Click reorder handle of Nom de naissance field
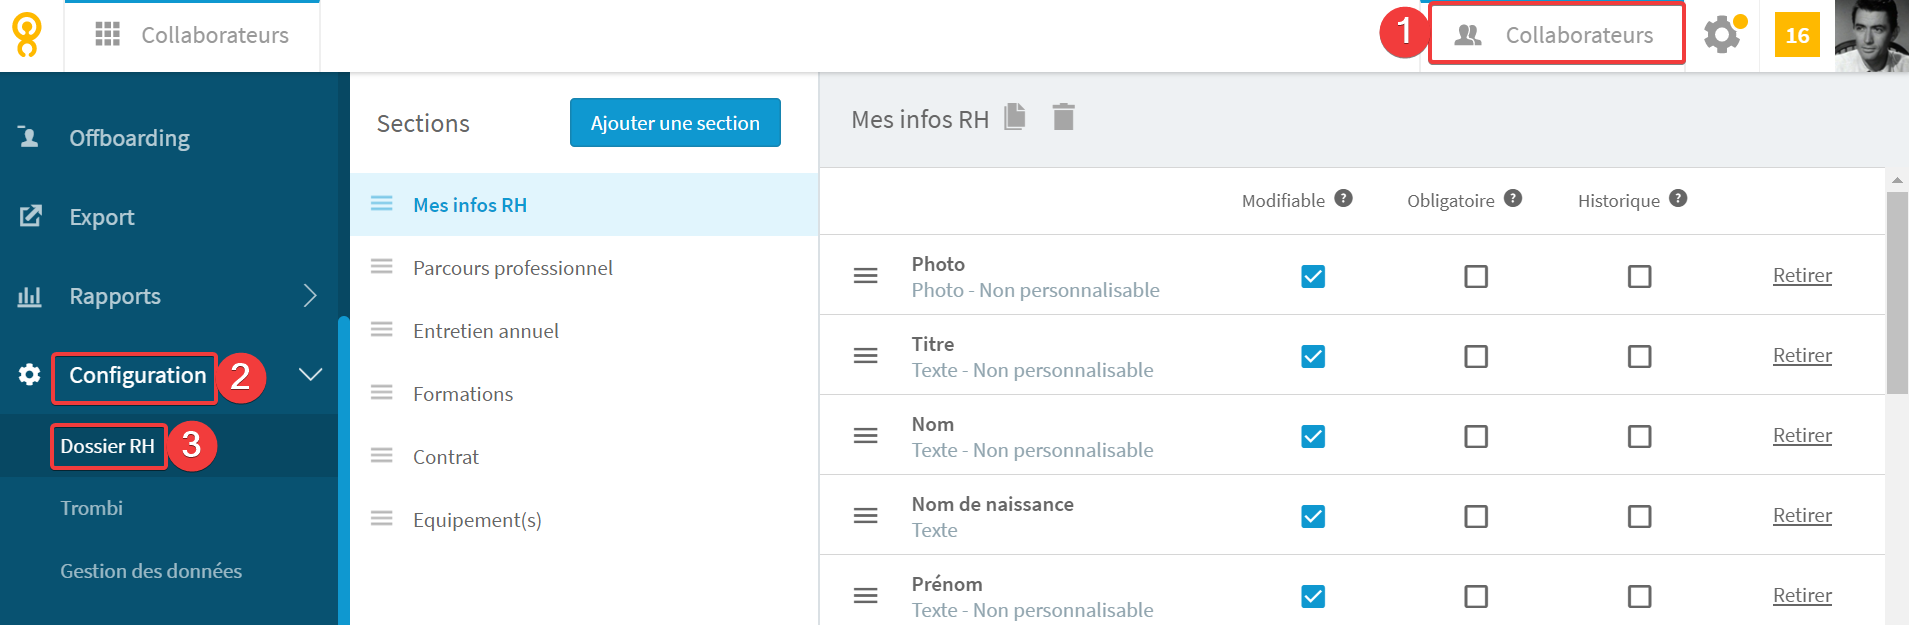Viewport: 1909px width, 625px height. (865, 515)
